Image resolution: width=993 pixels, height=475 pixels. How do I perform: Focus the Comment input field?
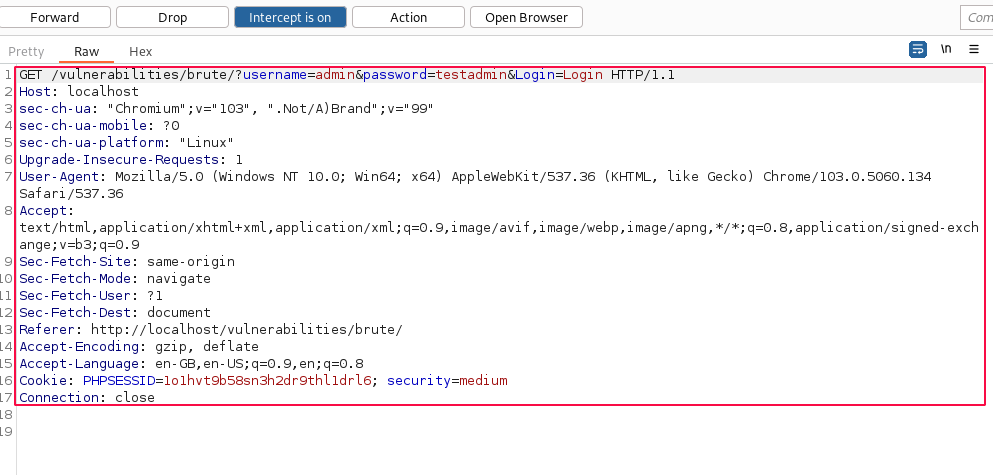pos(976,17)
